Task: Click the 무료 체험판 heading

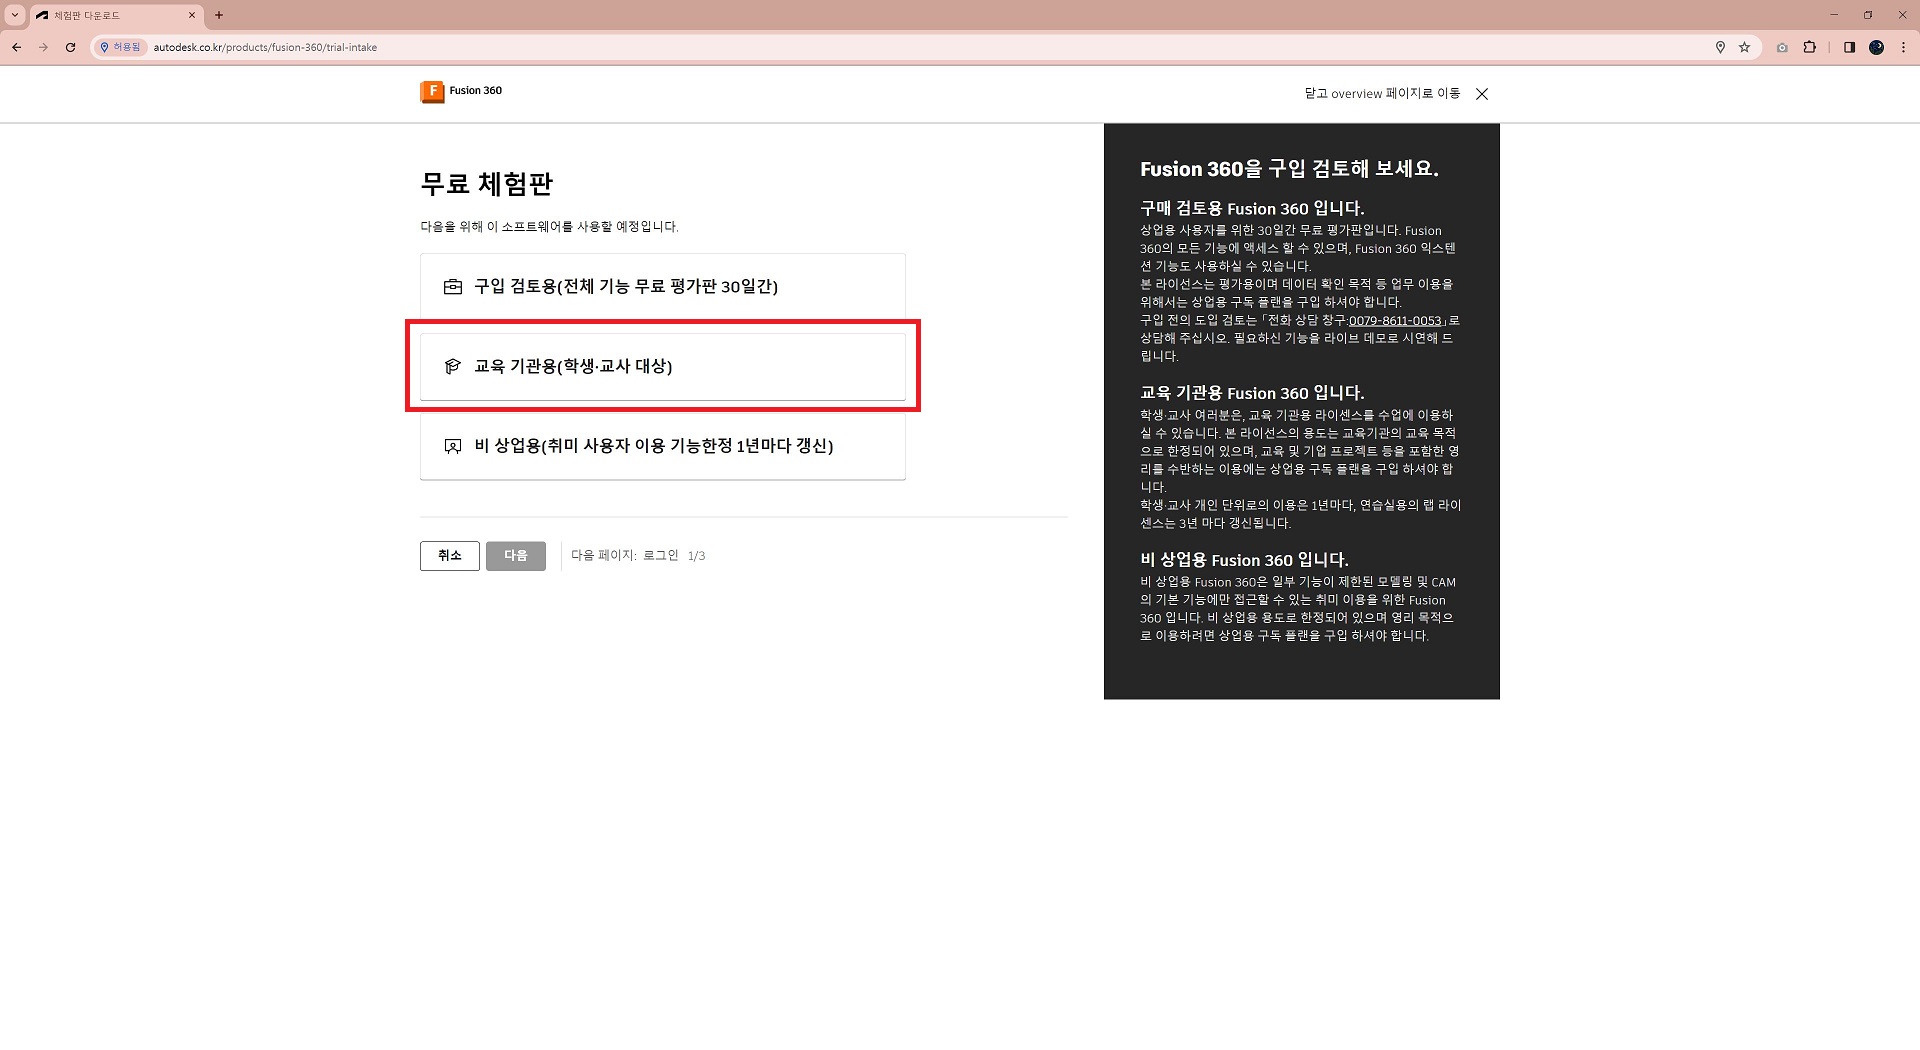Action: tap(487, 184)
